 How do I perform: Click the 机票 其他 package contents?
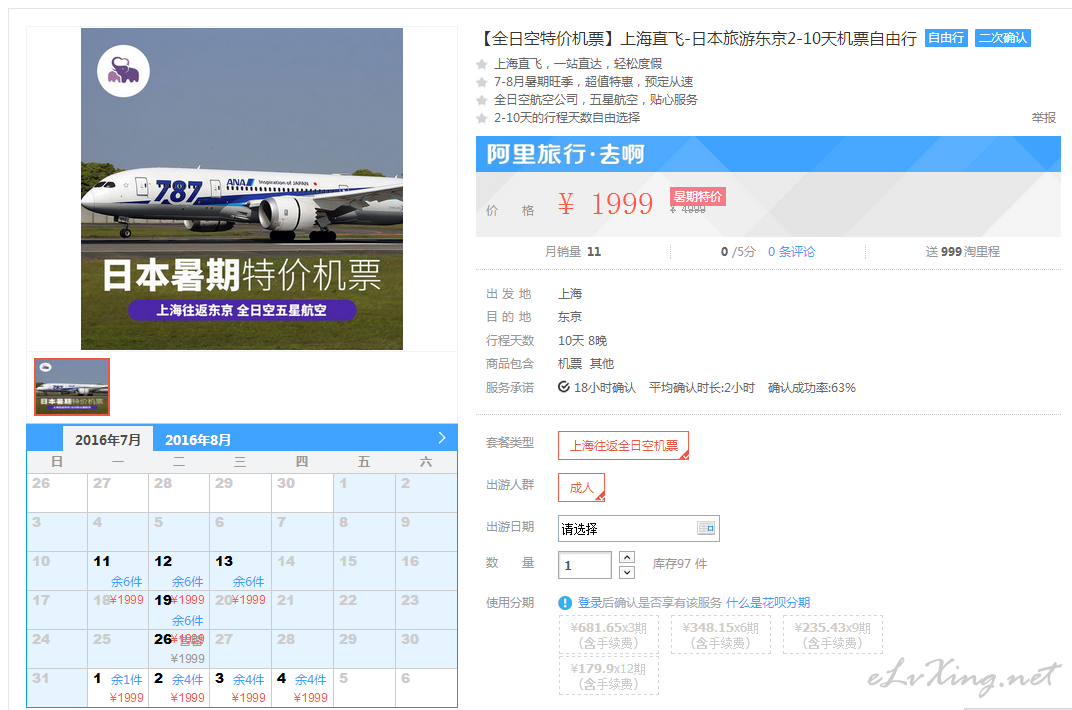pos(586,364)
